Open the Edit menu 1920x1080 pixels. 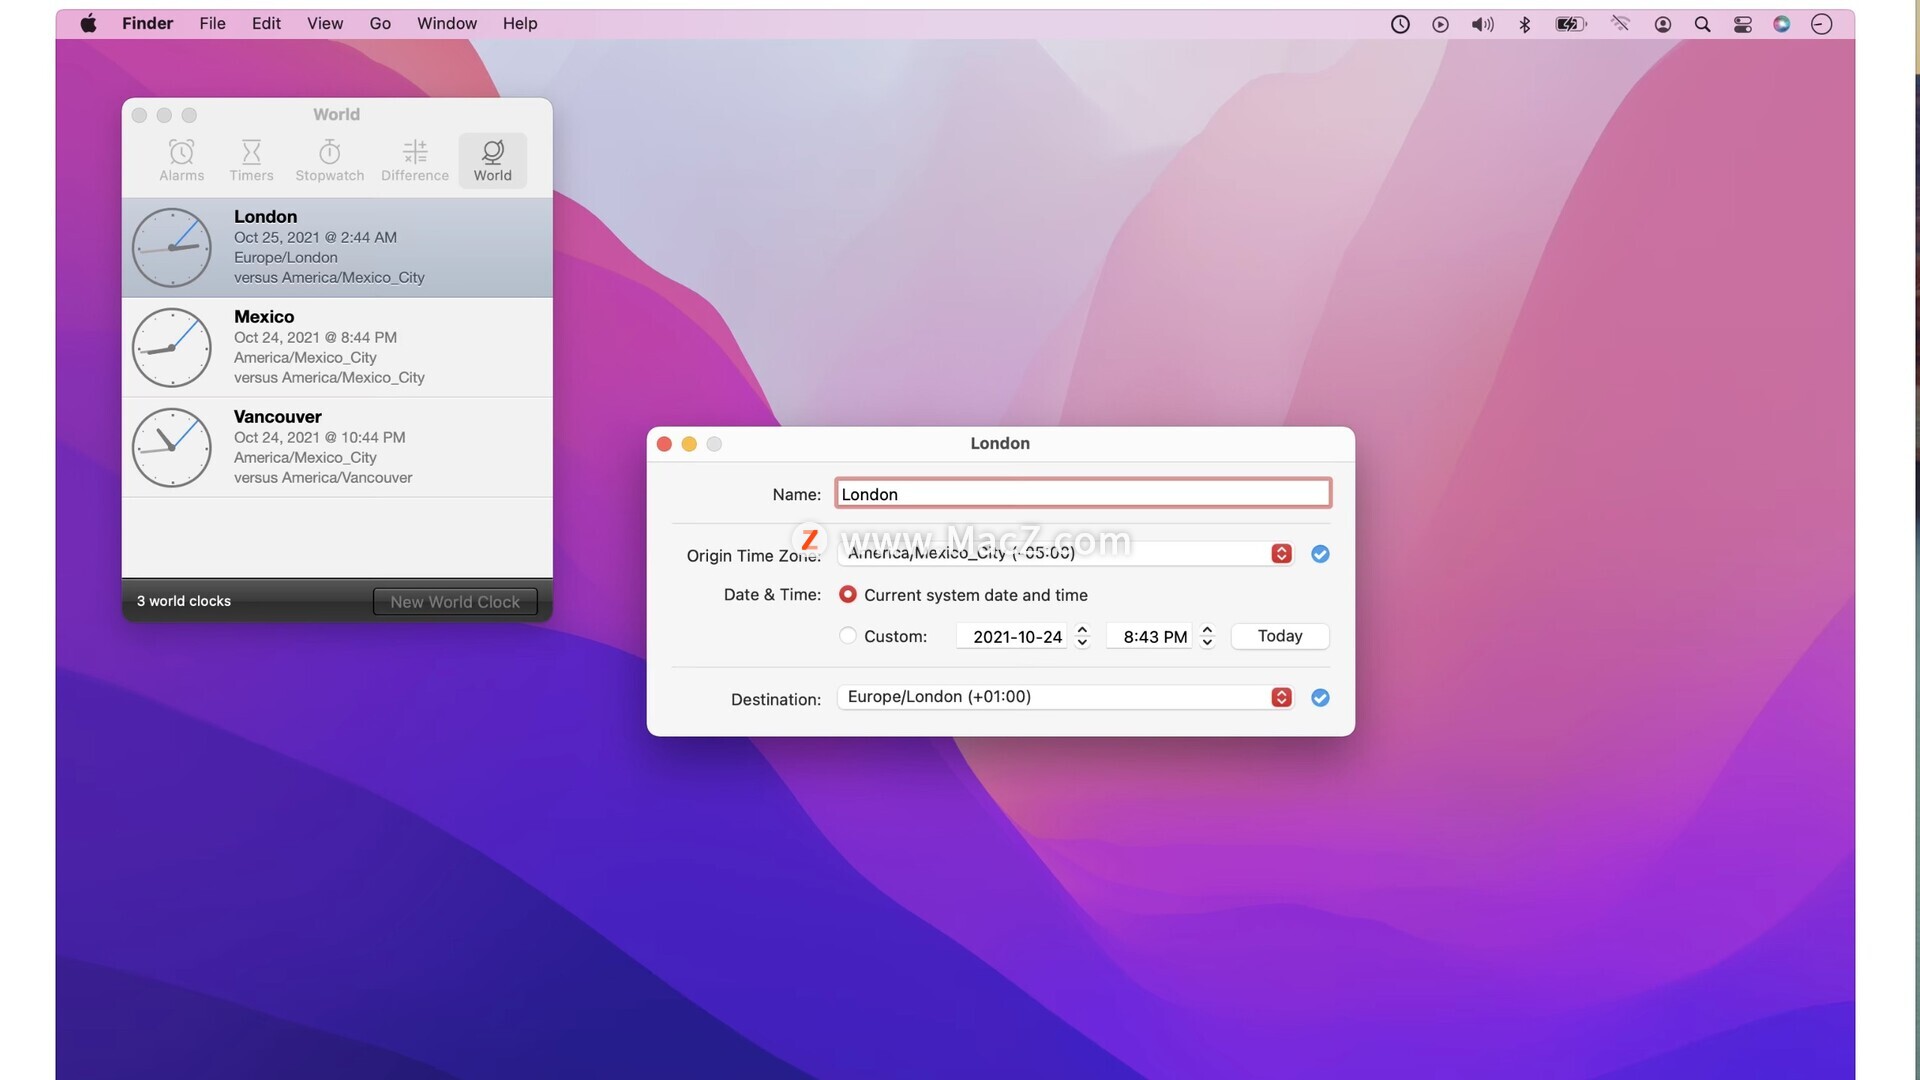266,24
